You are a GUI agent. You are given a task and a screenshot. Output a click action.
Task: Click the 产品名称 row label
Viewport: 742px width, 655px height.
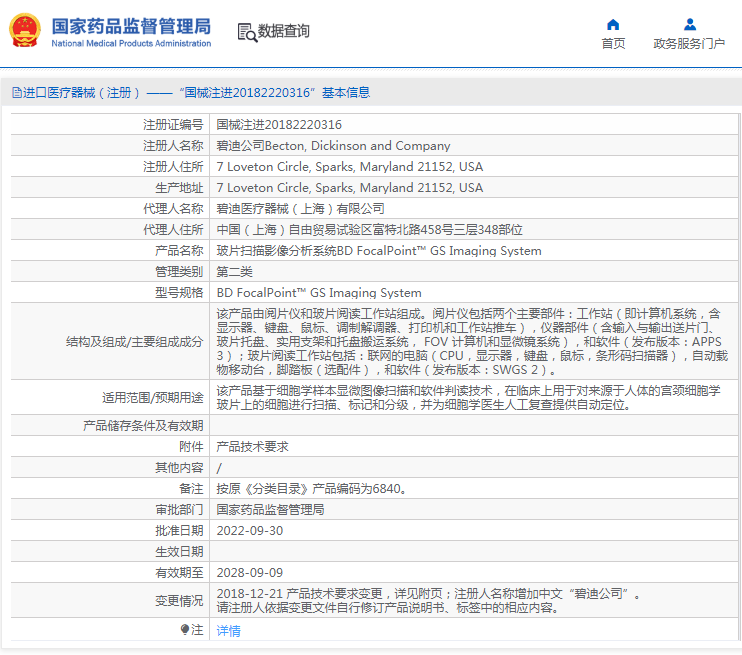pyautogui.click(x=179, y=251)
